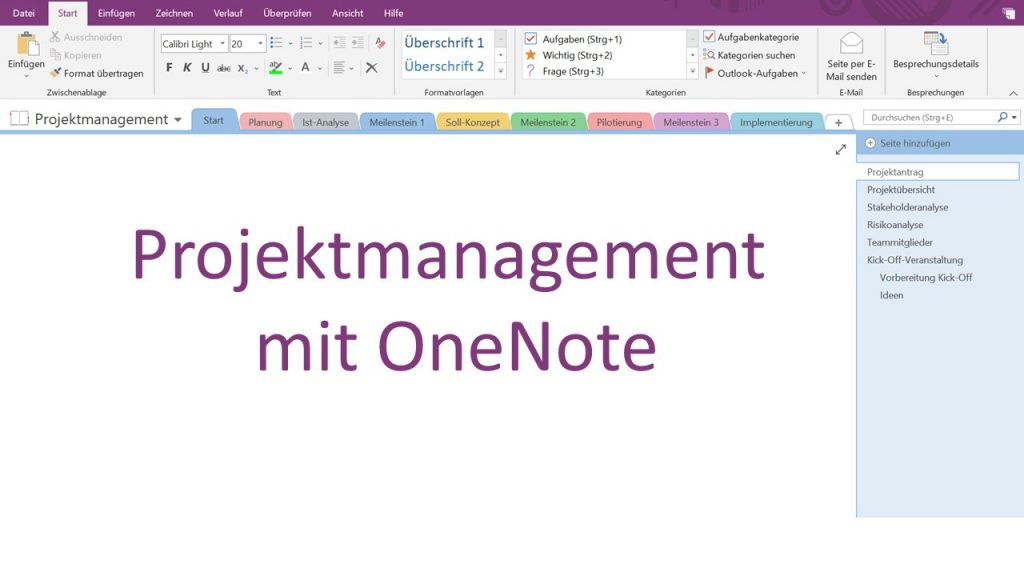Toggle bold formatting (F)

169,67
